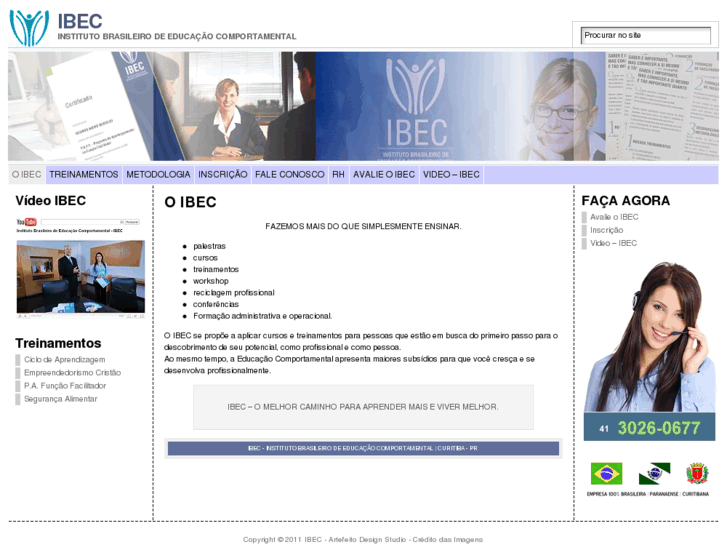Click 'Inscrição' under Faça Agora
727x545 pixels.
[x=606, y=230]
